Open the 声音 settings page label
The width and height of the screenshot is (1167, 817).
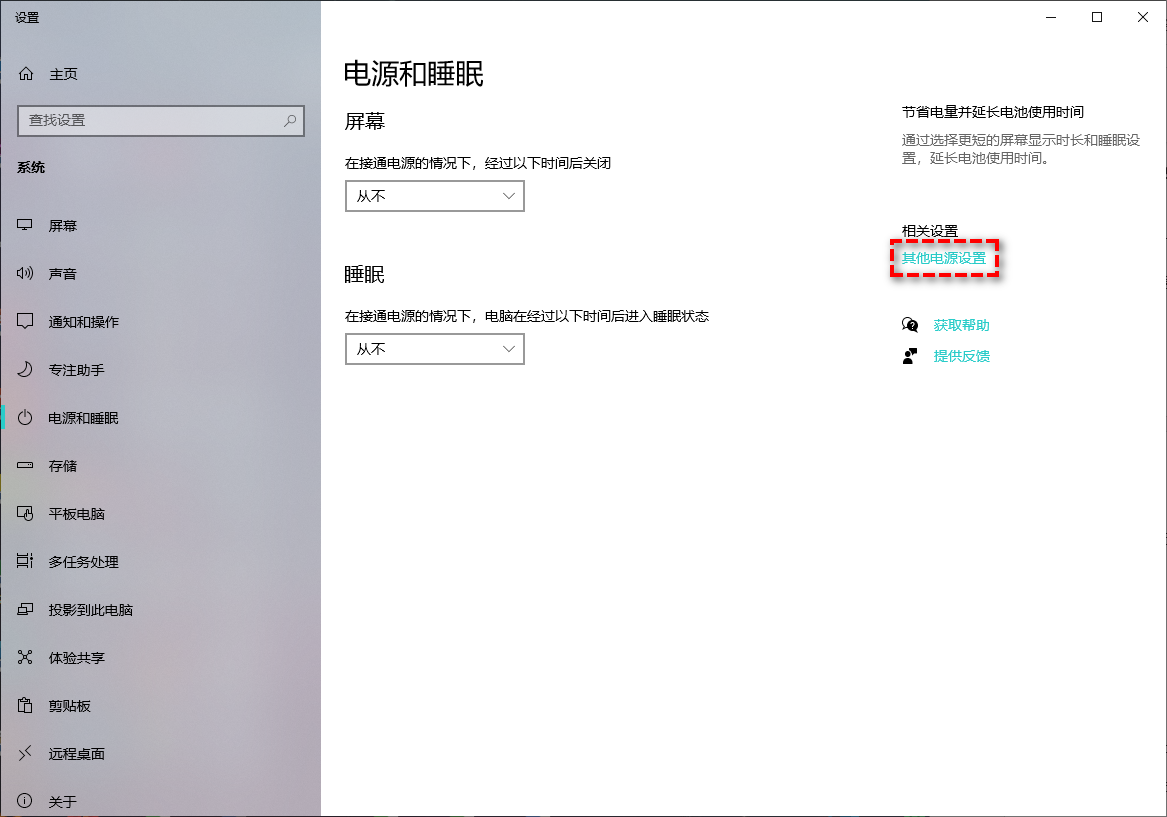[x=63, y=274]
